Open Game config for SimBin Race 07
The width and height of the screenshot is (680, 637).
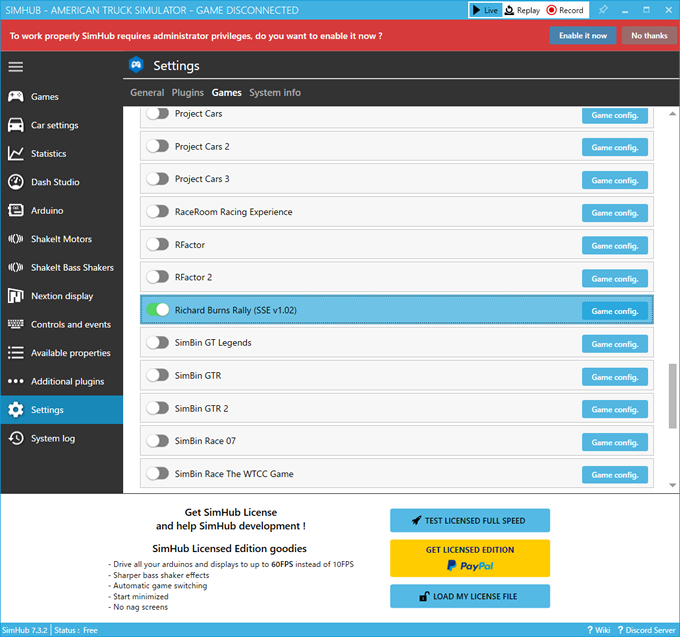615,442
